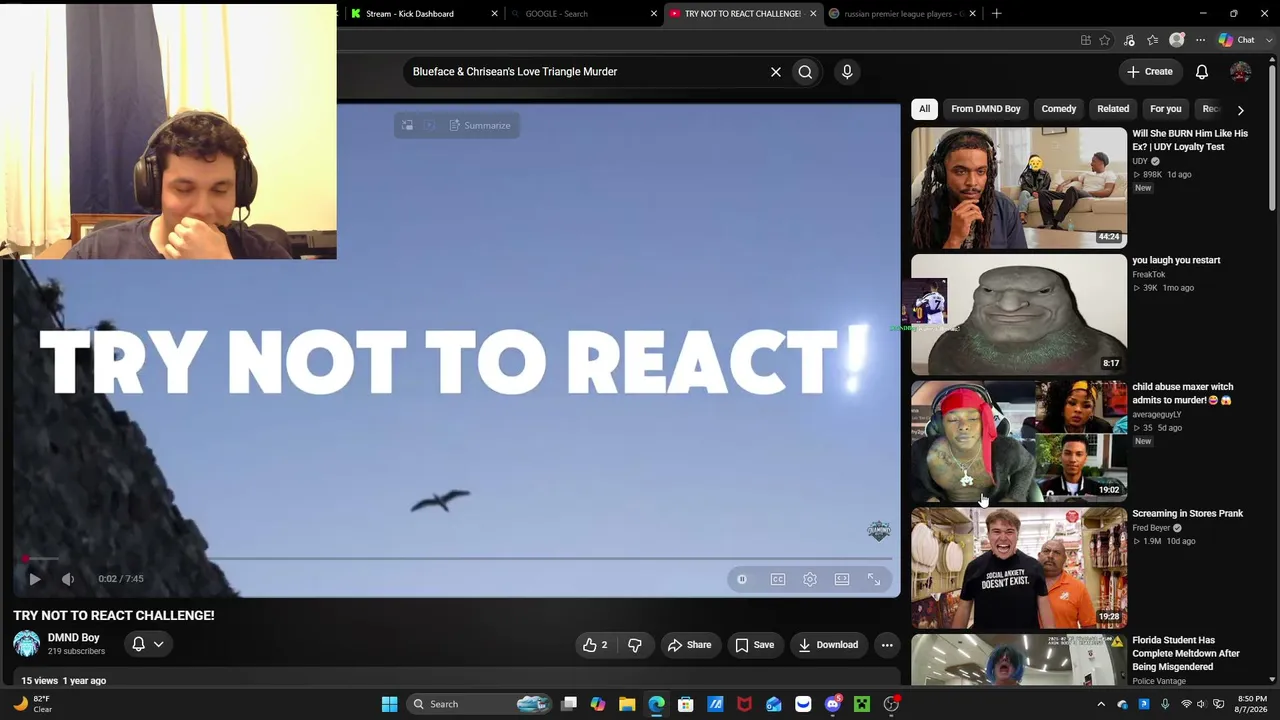Click the Share button below the video
1280x720 pixels.
[x=689, y=645]
